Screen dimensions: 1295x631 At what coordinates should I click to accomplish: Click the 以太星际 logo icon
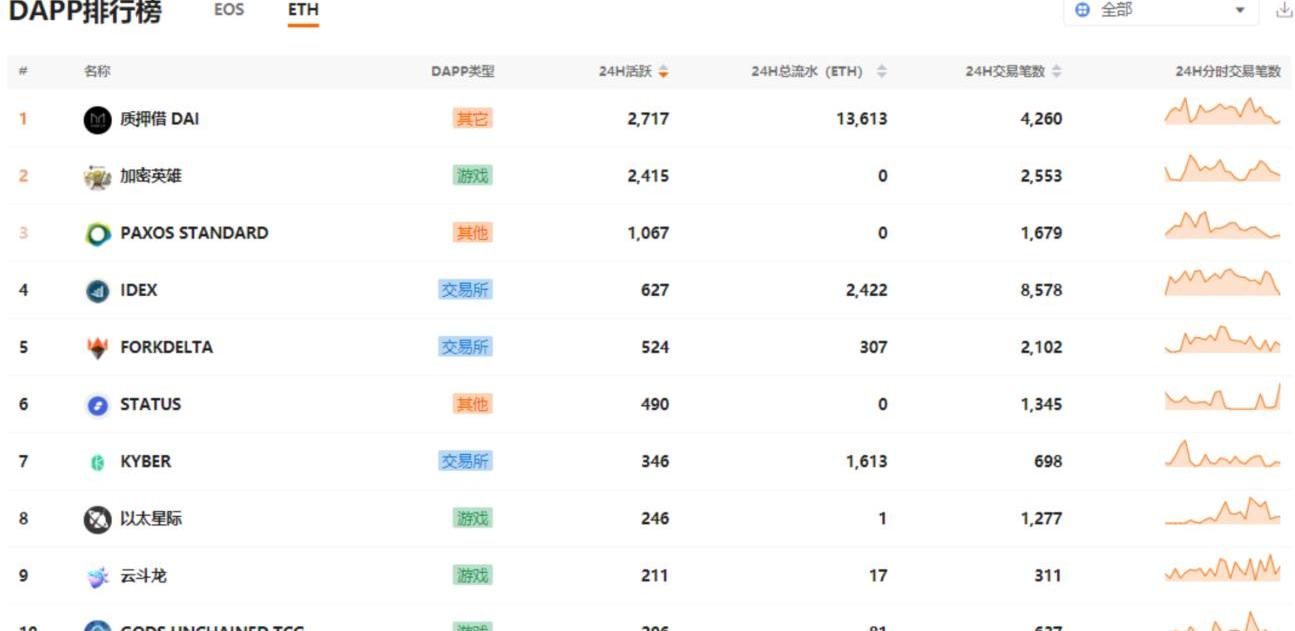[97, 519]
